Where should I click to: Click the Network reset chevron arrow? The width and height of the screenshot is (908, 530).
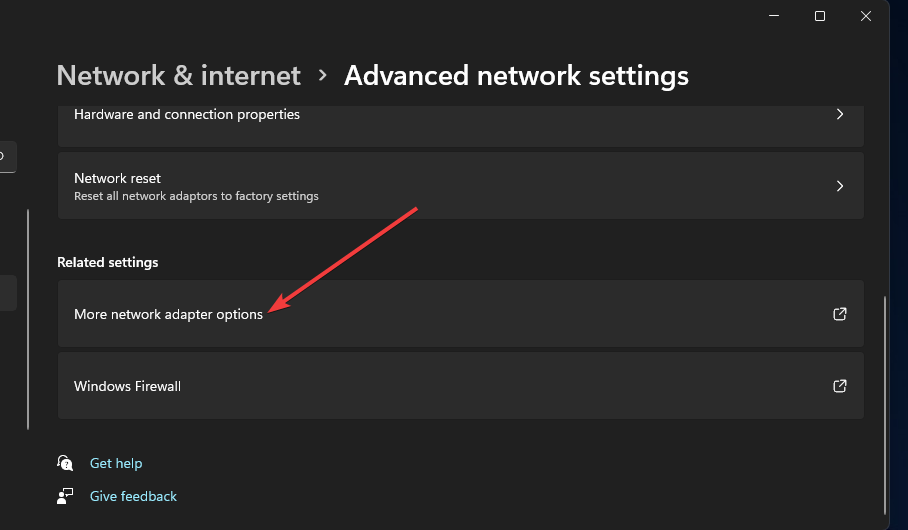[x=840, y=186]
